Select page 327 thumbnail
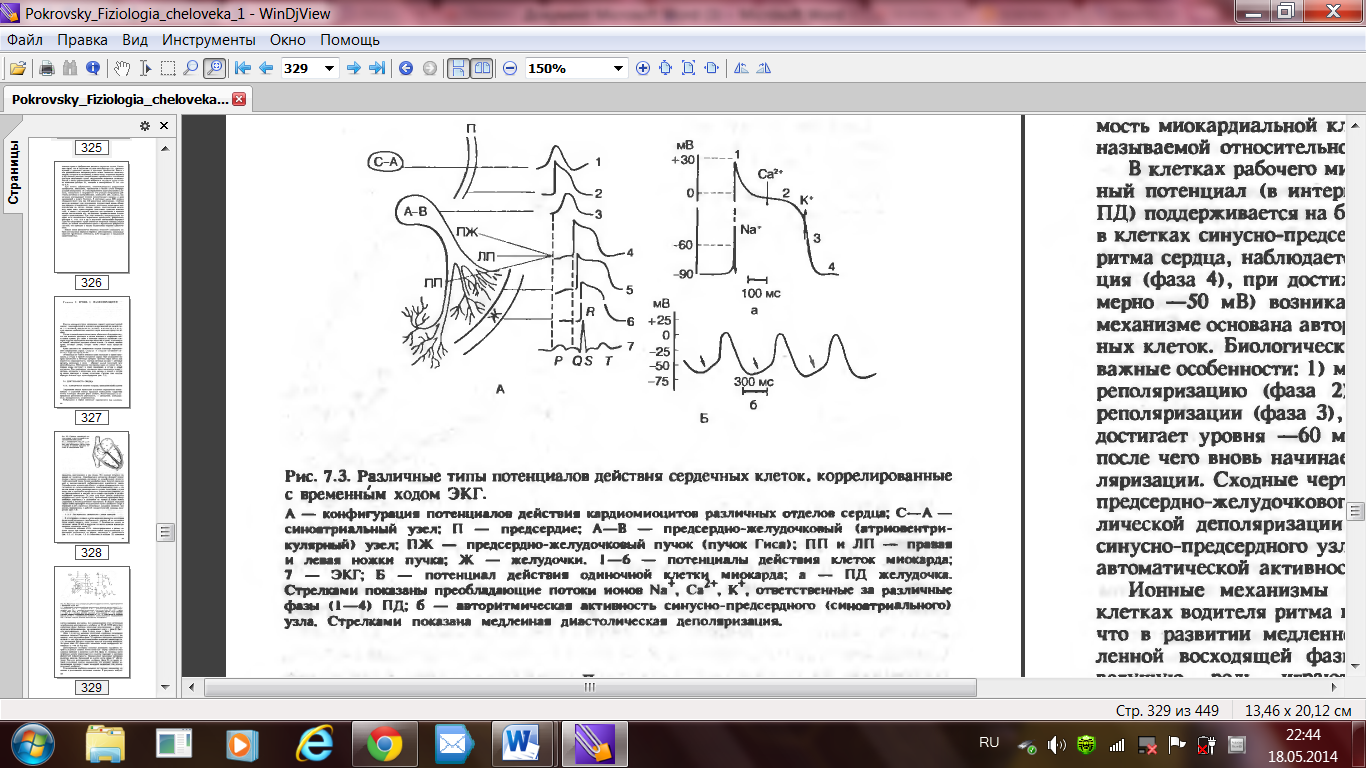The height and width of the screenshot is (768, 1366). (91, 352)
